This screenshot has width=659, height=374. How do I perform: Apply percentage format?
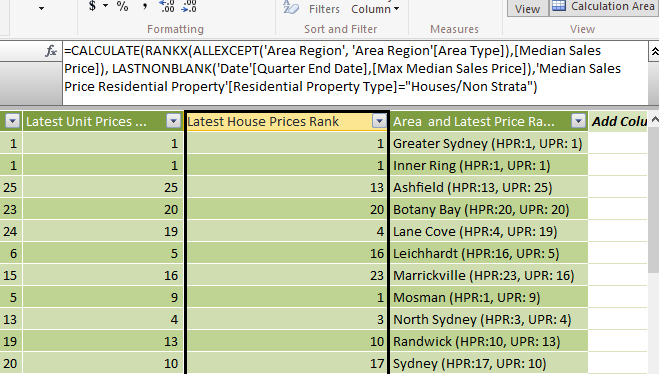[122, 6]
